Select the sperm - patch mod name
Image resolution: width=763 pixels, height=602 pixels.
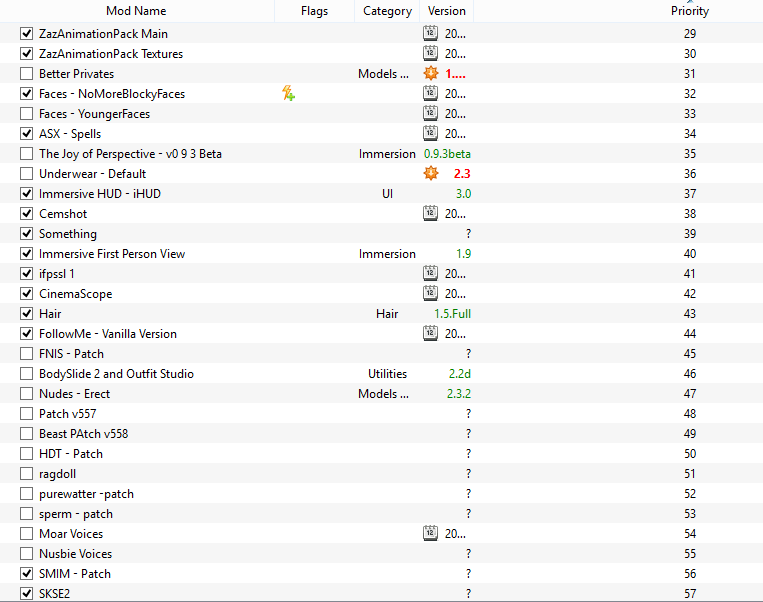pyautogui.click(x=76, y=514)
